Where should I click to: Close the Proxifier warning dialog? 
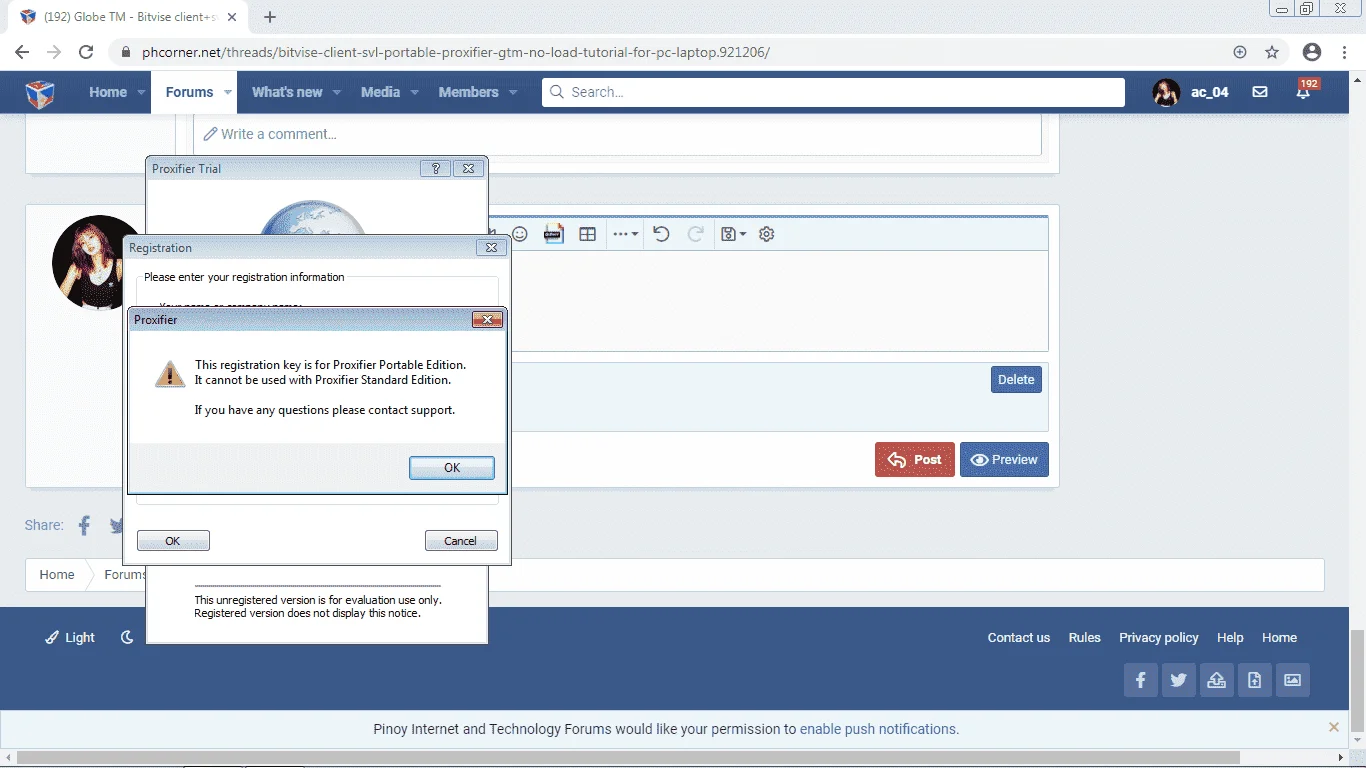(x=487, y=320)
